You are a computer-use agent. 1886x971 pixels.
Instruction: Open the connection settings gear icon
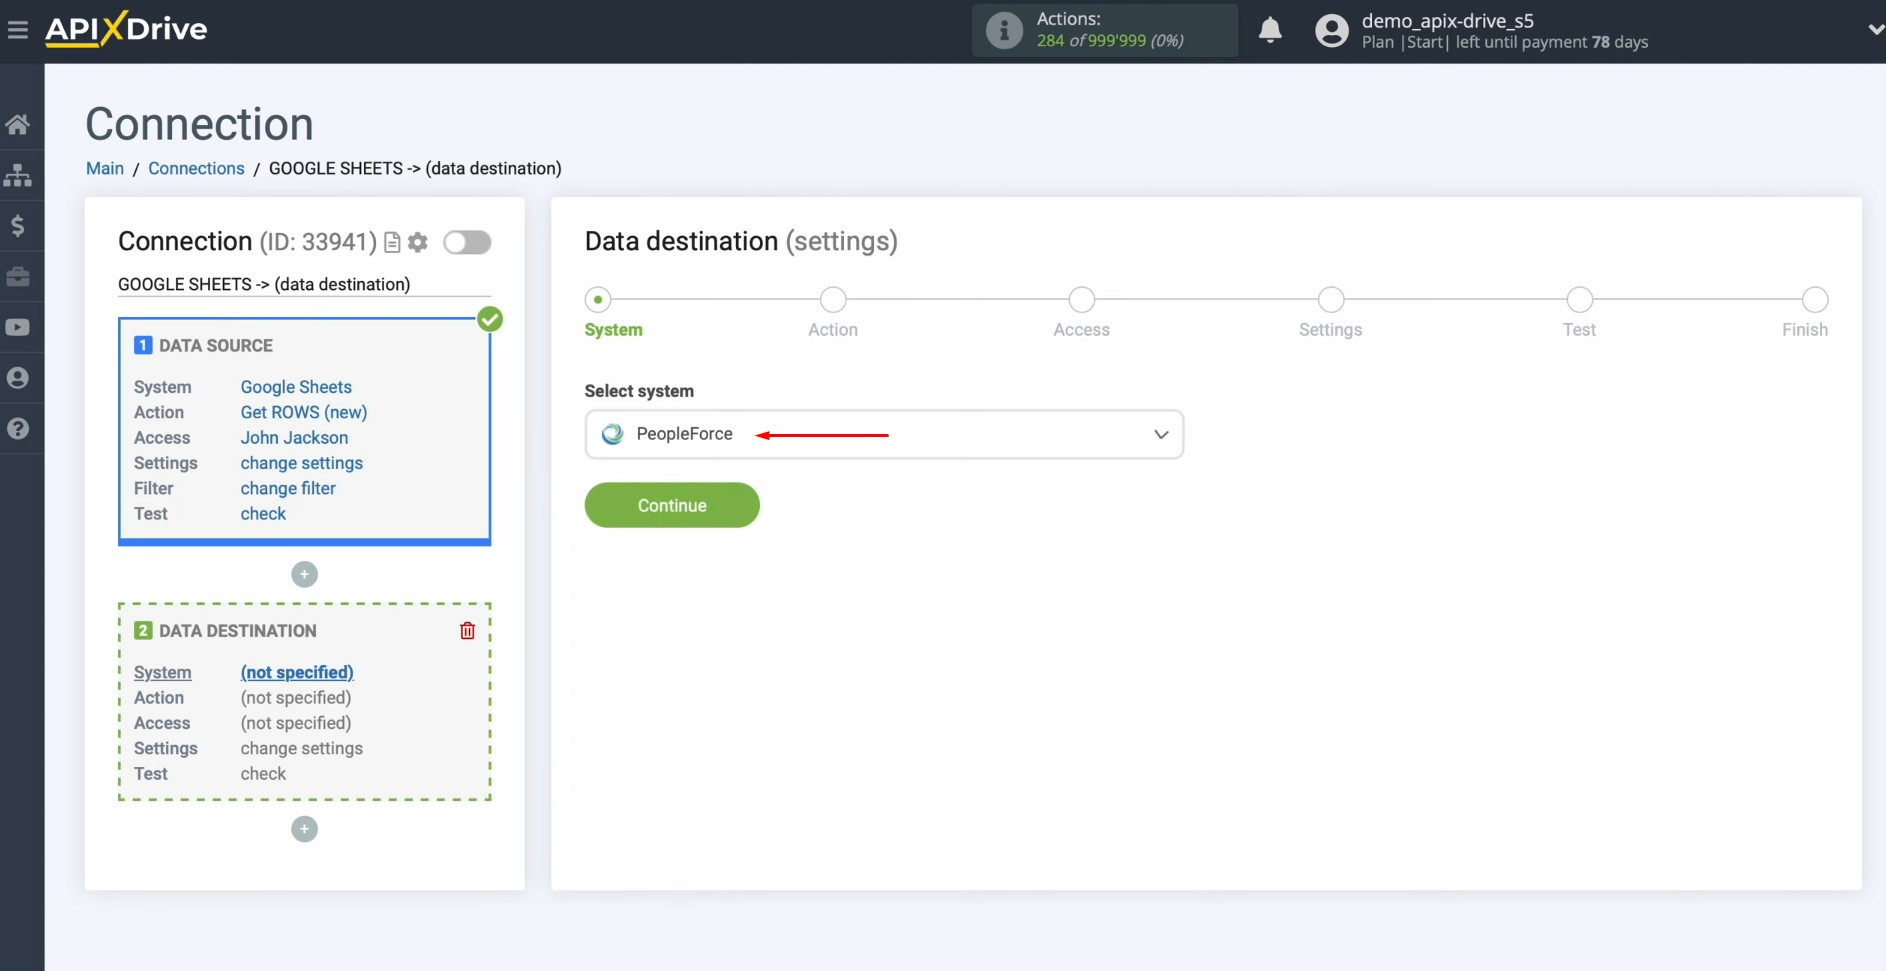(x=418, y=242)
